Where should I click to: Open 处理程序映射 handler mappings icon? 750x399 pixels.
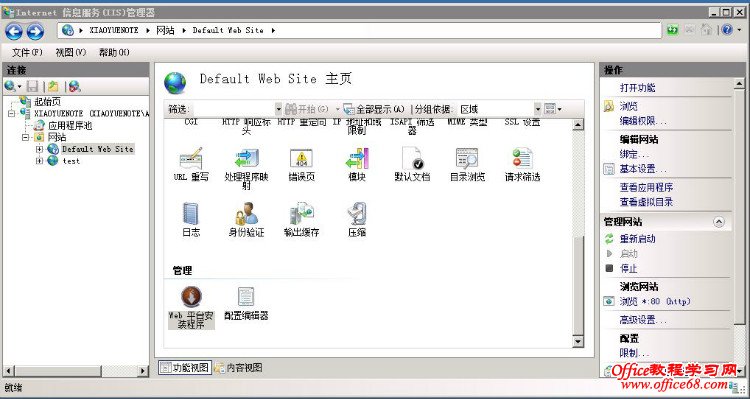tap(246, 158)
